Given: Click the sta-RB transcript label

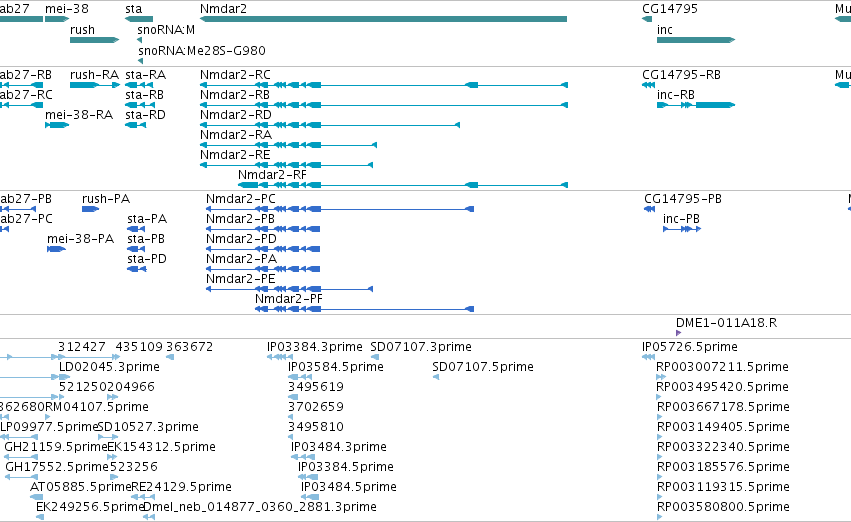Looking at the screenshot, I should [144, 94].
